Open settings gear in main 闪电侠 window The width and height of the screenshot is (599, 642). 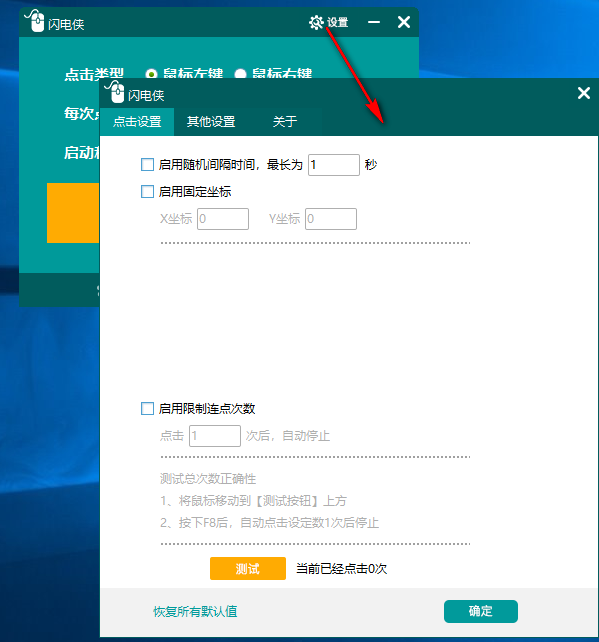tap(316, 23)
